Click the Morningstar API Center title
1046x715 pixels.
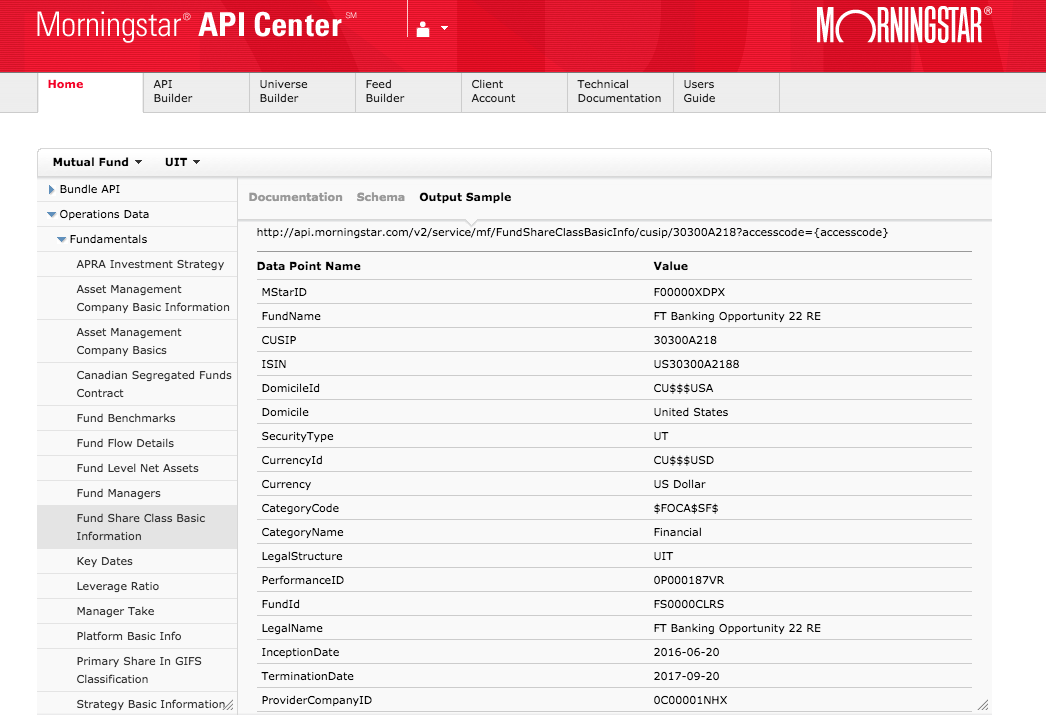pos(196,25)
